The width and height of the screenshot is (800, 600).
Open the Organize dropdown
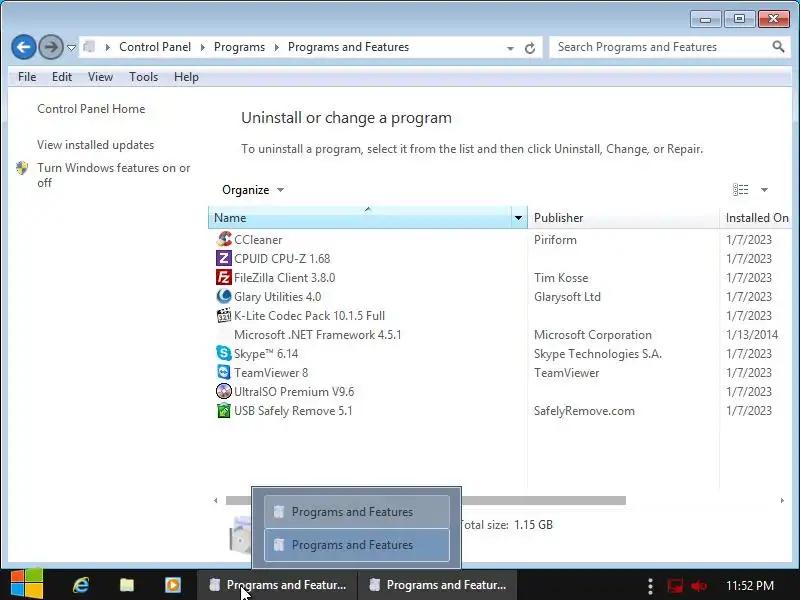(253, 190)
